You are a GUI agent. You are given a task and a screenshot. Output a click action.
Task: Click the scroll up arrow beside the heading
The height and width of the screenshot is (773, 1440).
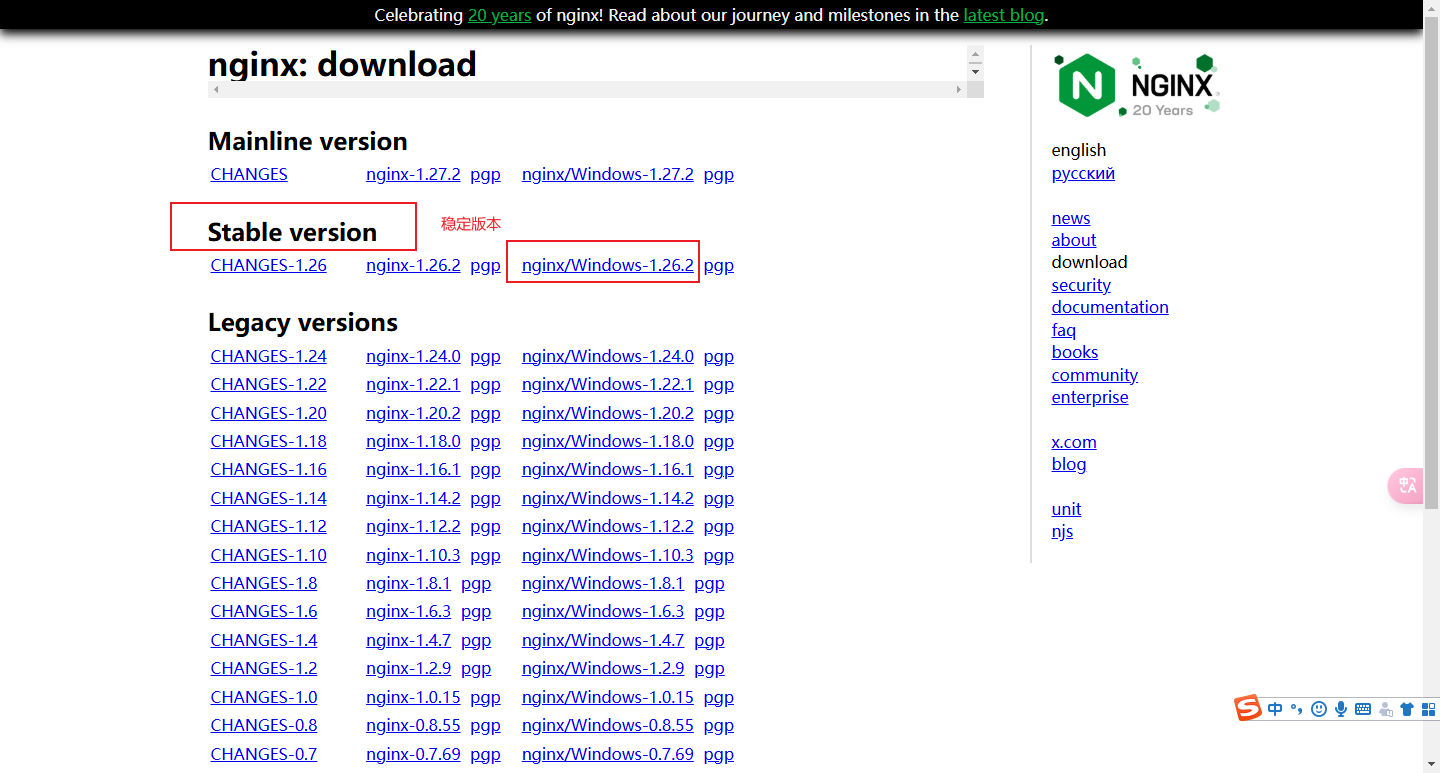tap(975, 54)
